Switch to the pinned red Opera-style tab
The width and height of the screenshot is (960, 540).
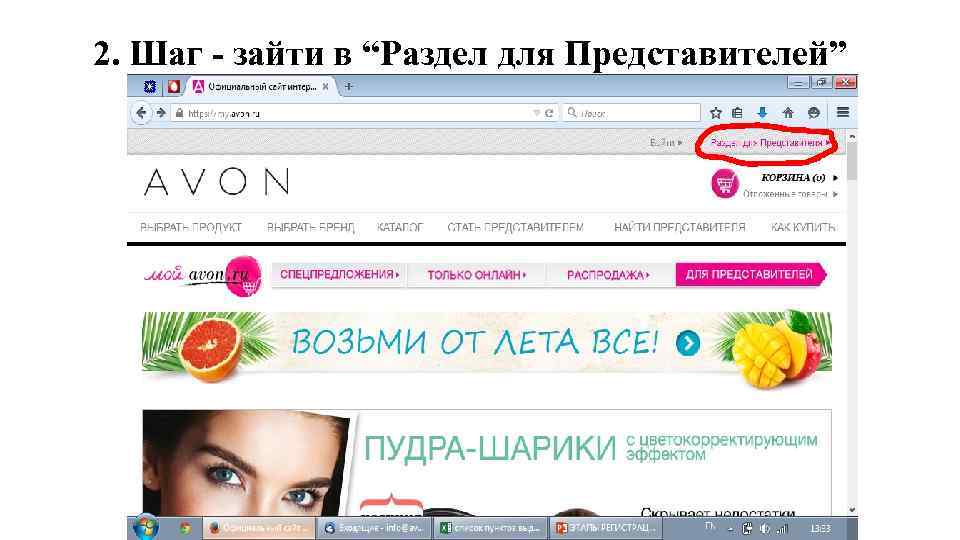(x=174, y=87)
